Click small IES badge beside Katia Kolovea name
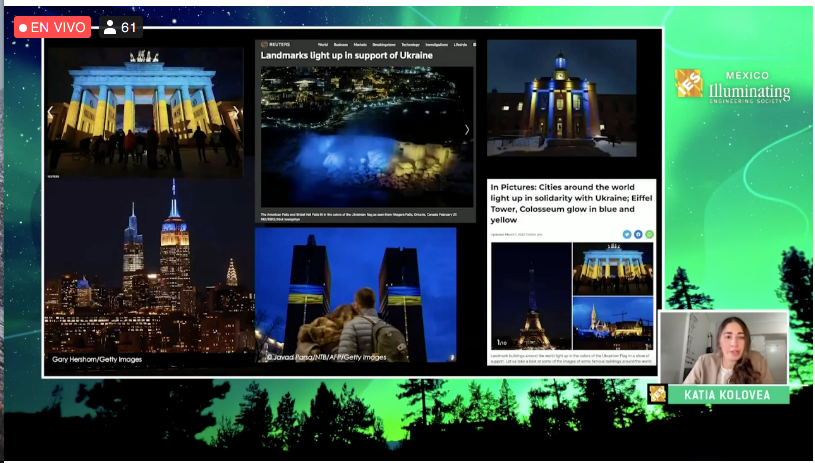This screenshot has height=463, width=815. pyautogui.click(x=658, y=394)
